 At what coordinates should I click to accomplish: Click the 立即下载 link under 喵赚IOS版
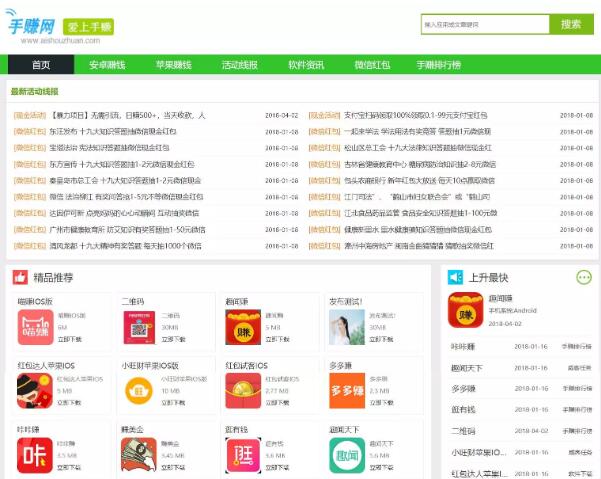point(70,339)
